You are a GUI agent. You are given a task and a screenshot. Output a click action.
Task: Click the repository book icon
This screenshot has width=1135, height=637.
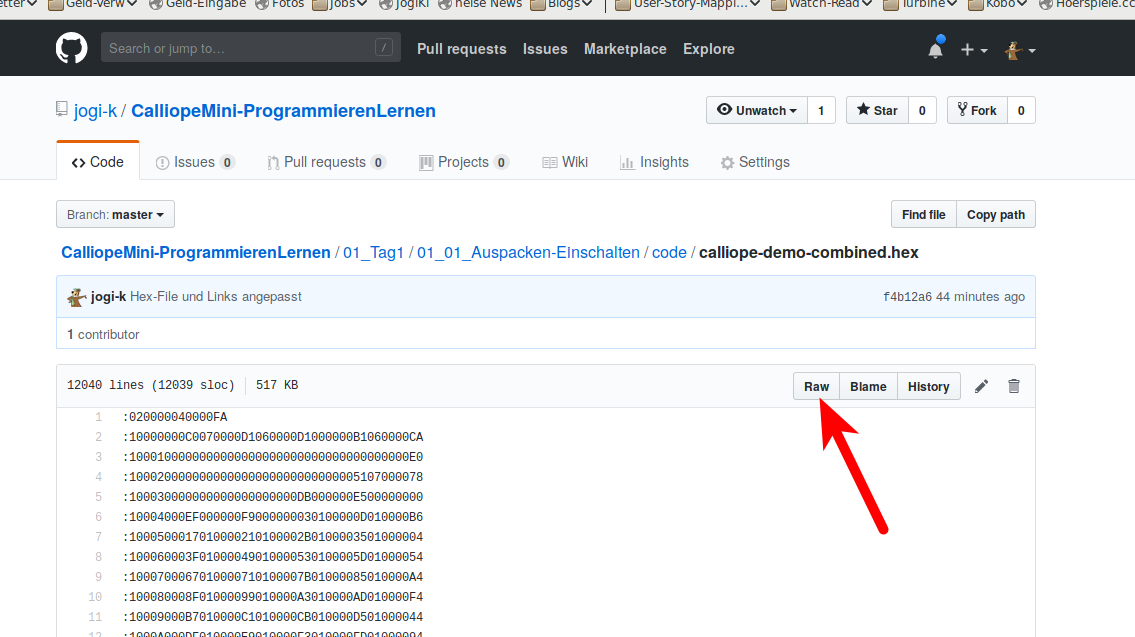click(x=62, y=109)
